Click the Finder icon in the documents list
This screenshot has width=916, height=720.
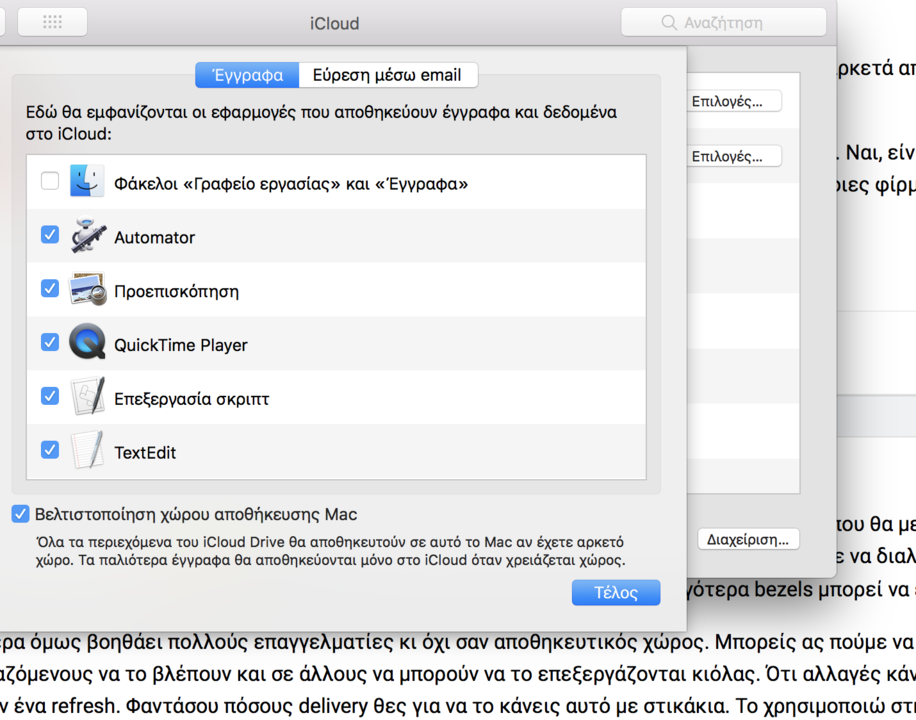(x=87, y=181)
